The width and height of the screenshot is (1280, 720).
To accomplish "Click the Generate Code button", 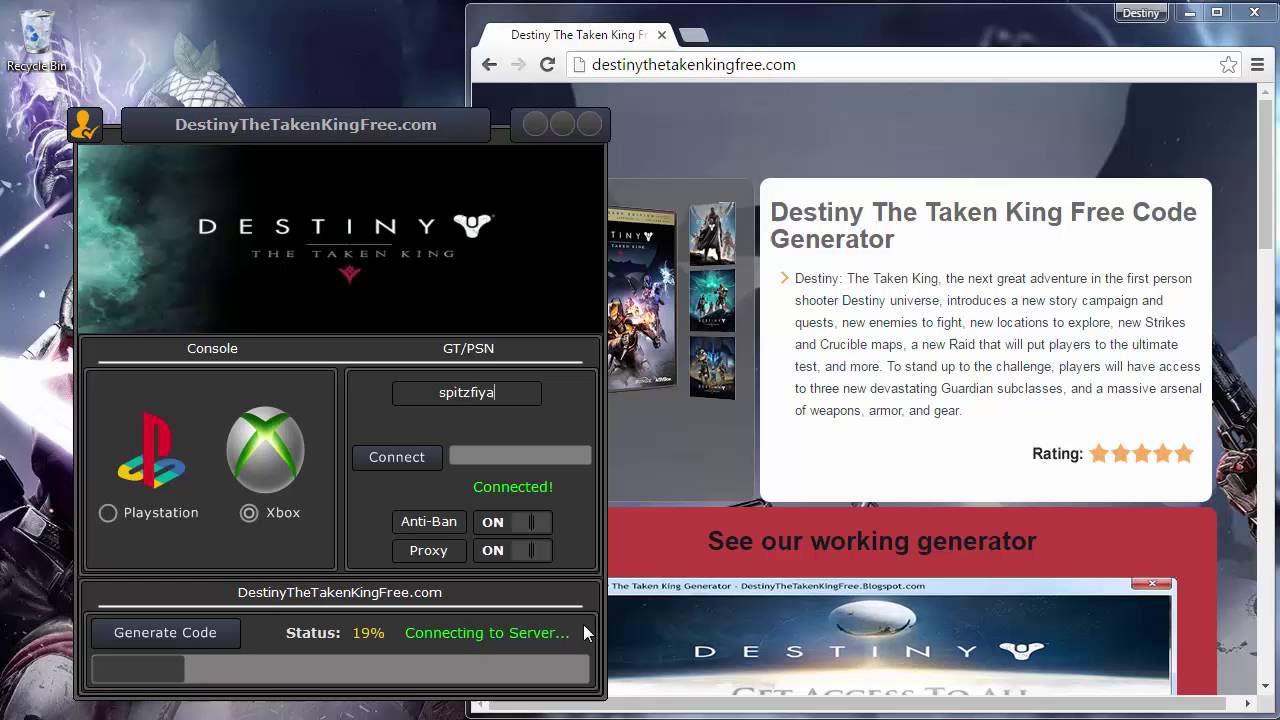I will [x=165, y=633].
